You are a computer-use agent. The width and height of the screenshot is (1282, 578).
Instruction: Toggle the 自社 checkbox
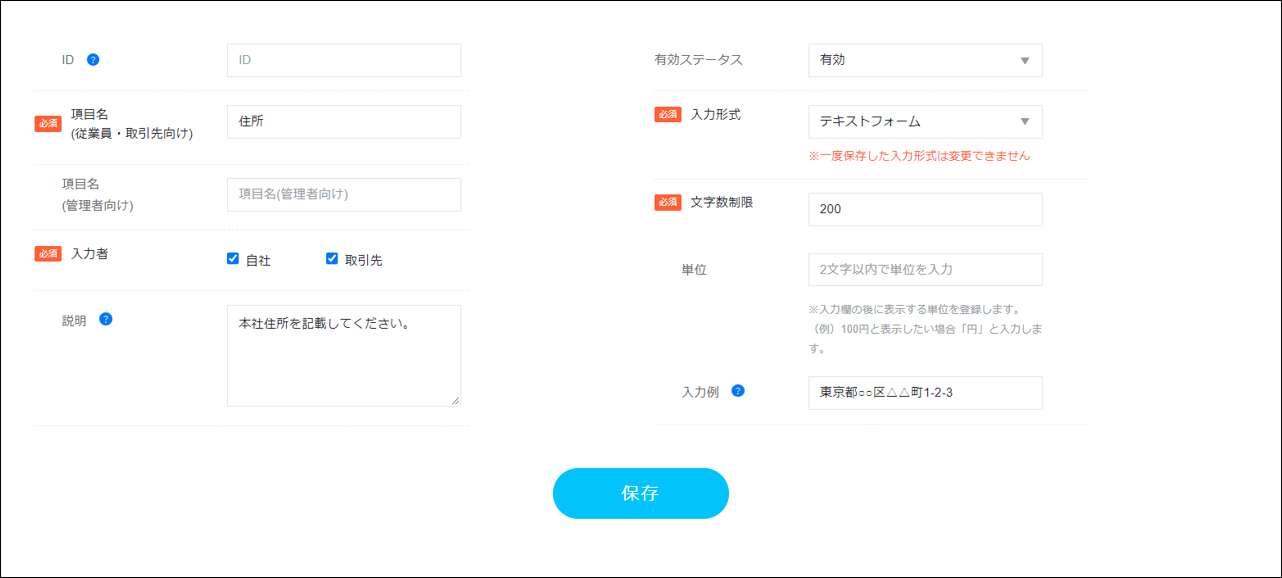pyautogui.click(x=234, y=259)
